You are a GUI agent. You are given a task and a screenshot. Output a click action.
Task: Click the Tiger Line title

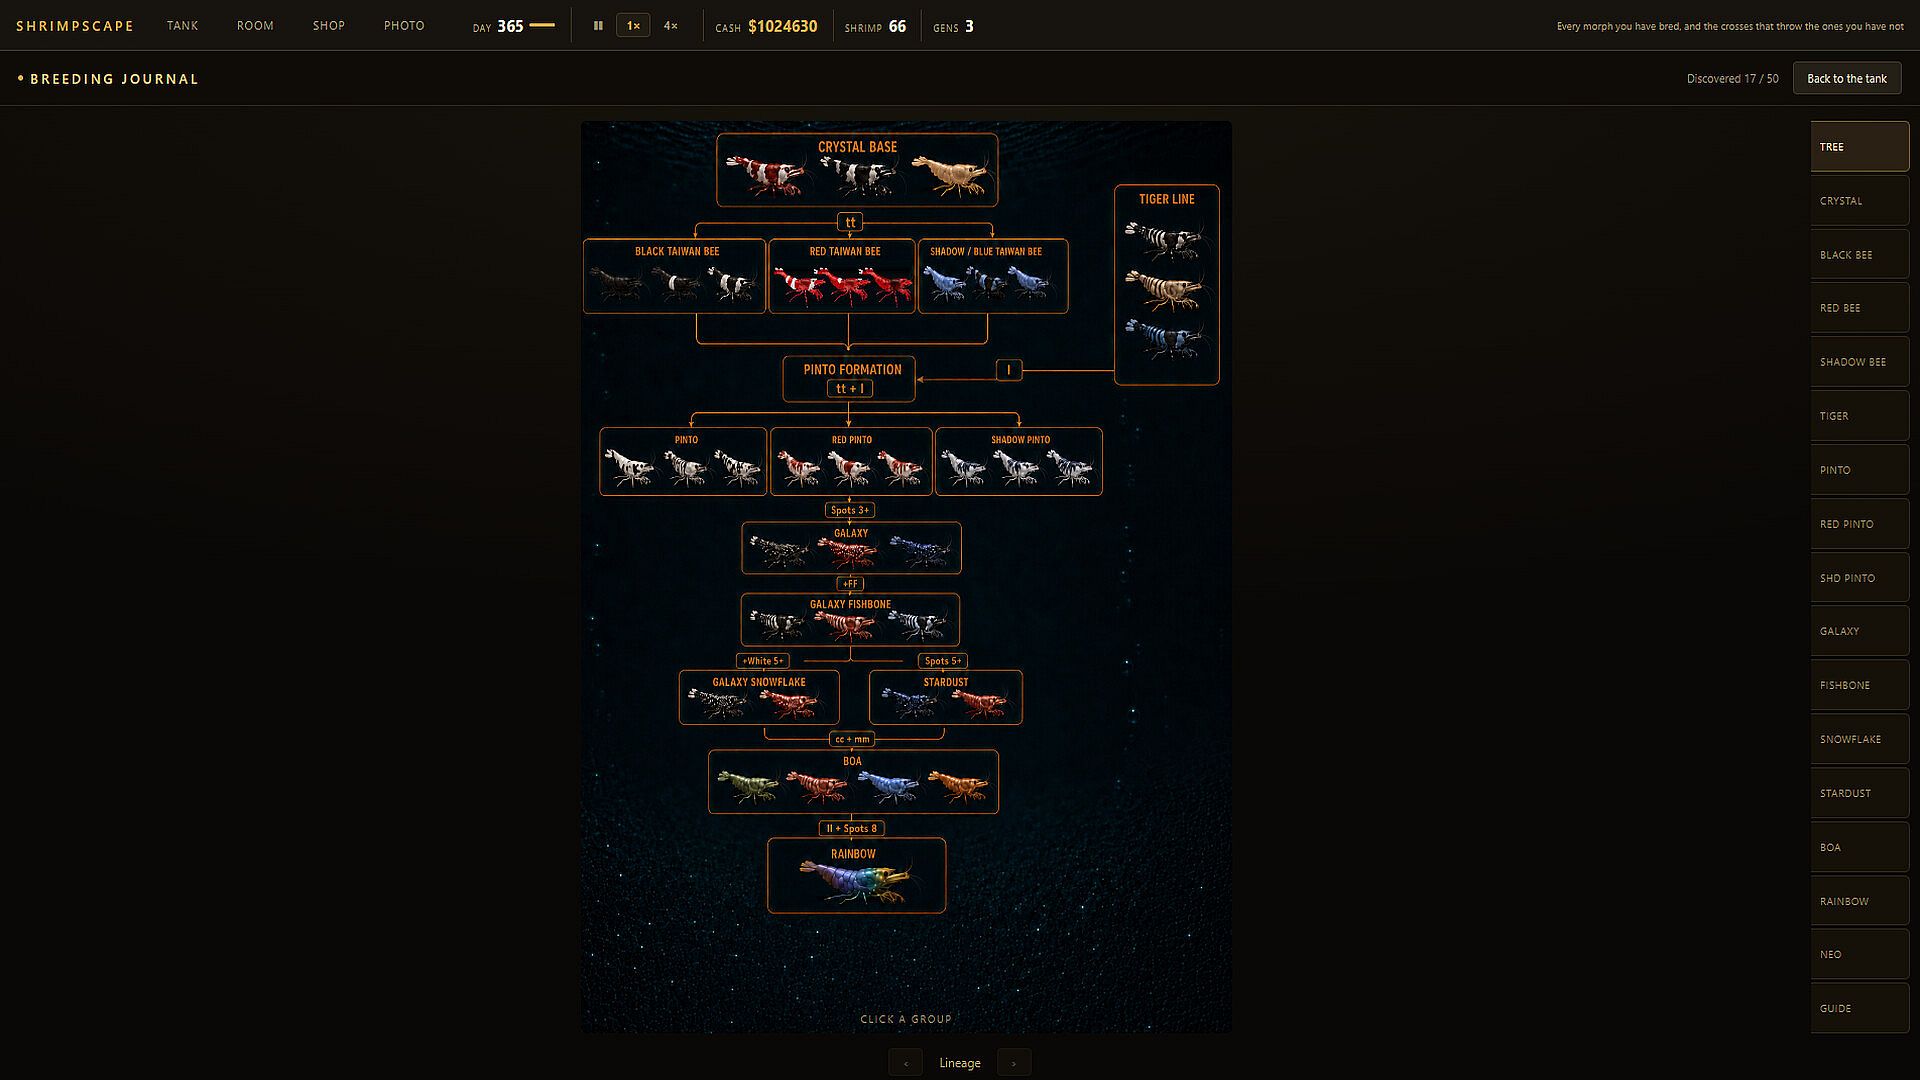1166,199
